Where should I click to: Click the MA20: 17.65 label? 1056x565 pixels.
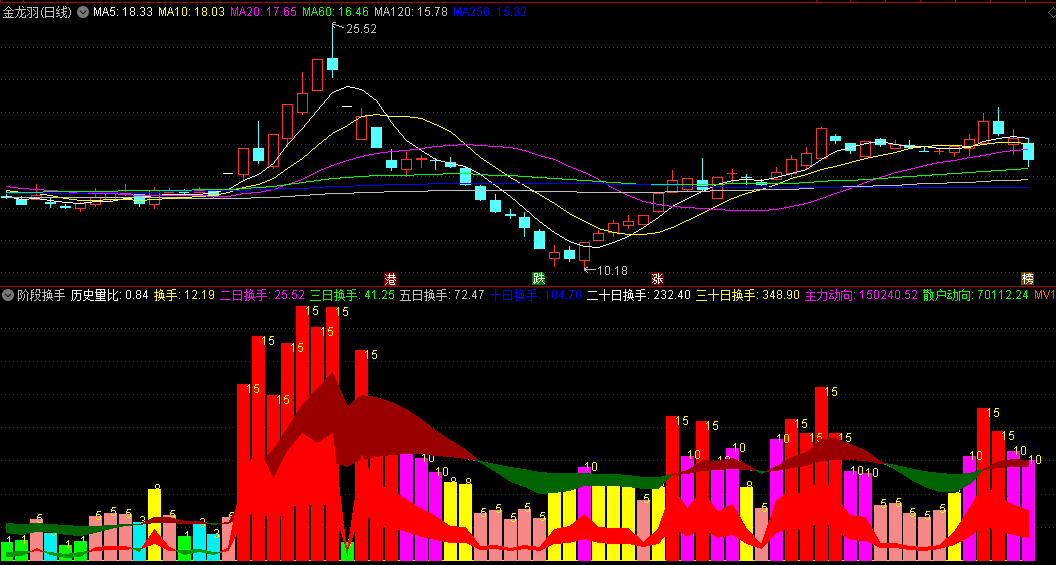pyautogui.click(x=263, y=11)
